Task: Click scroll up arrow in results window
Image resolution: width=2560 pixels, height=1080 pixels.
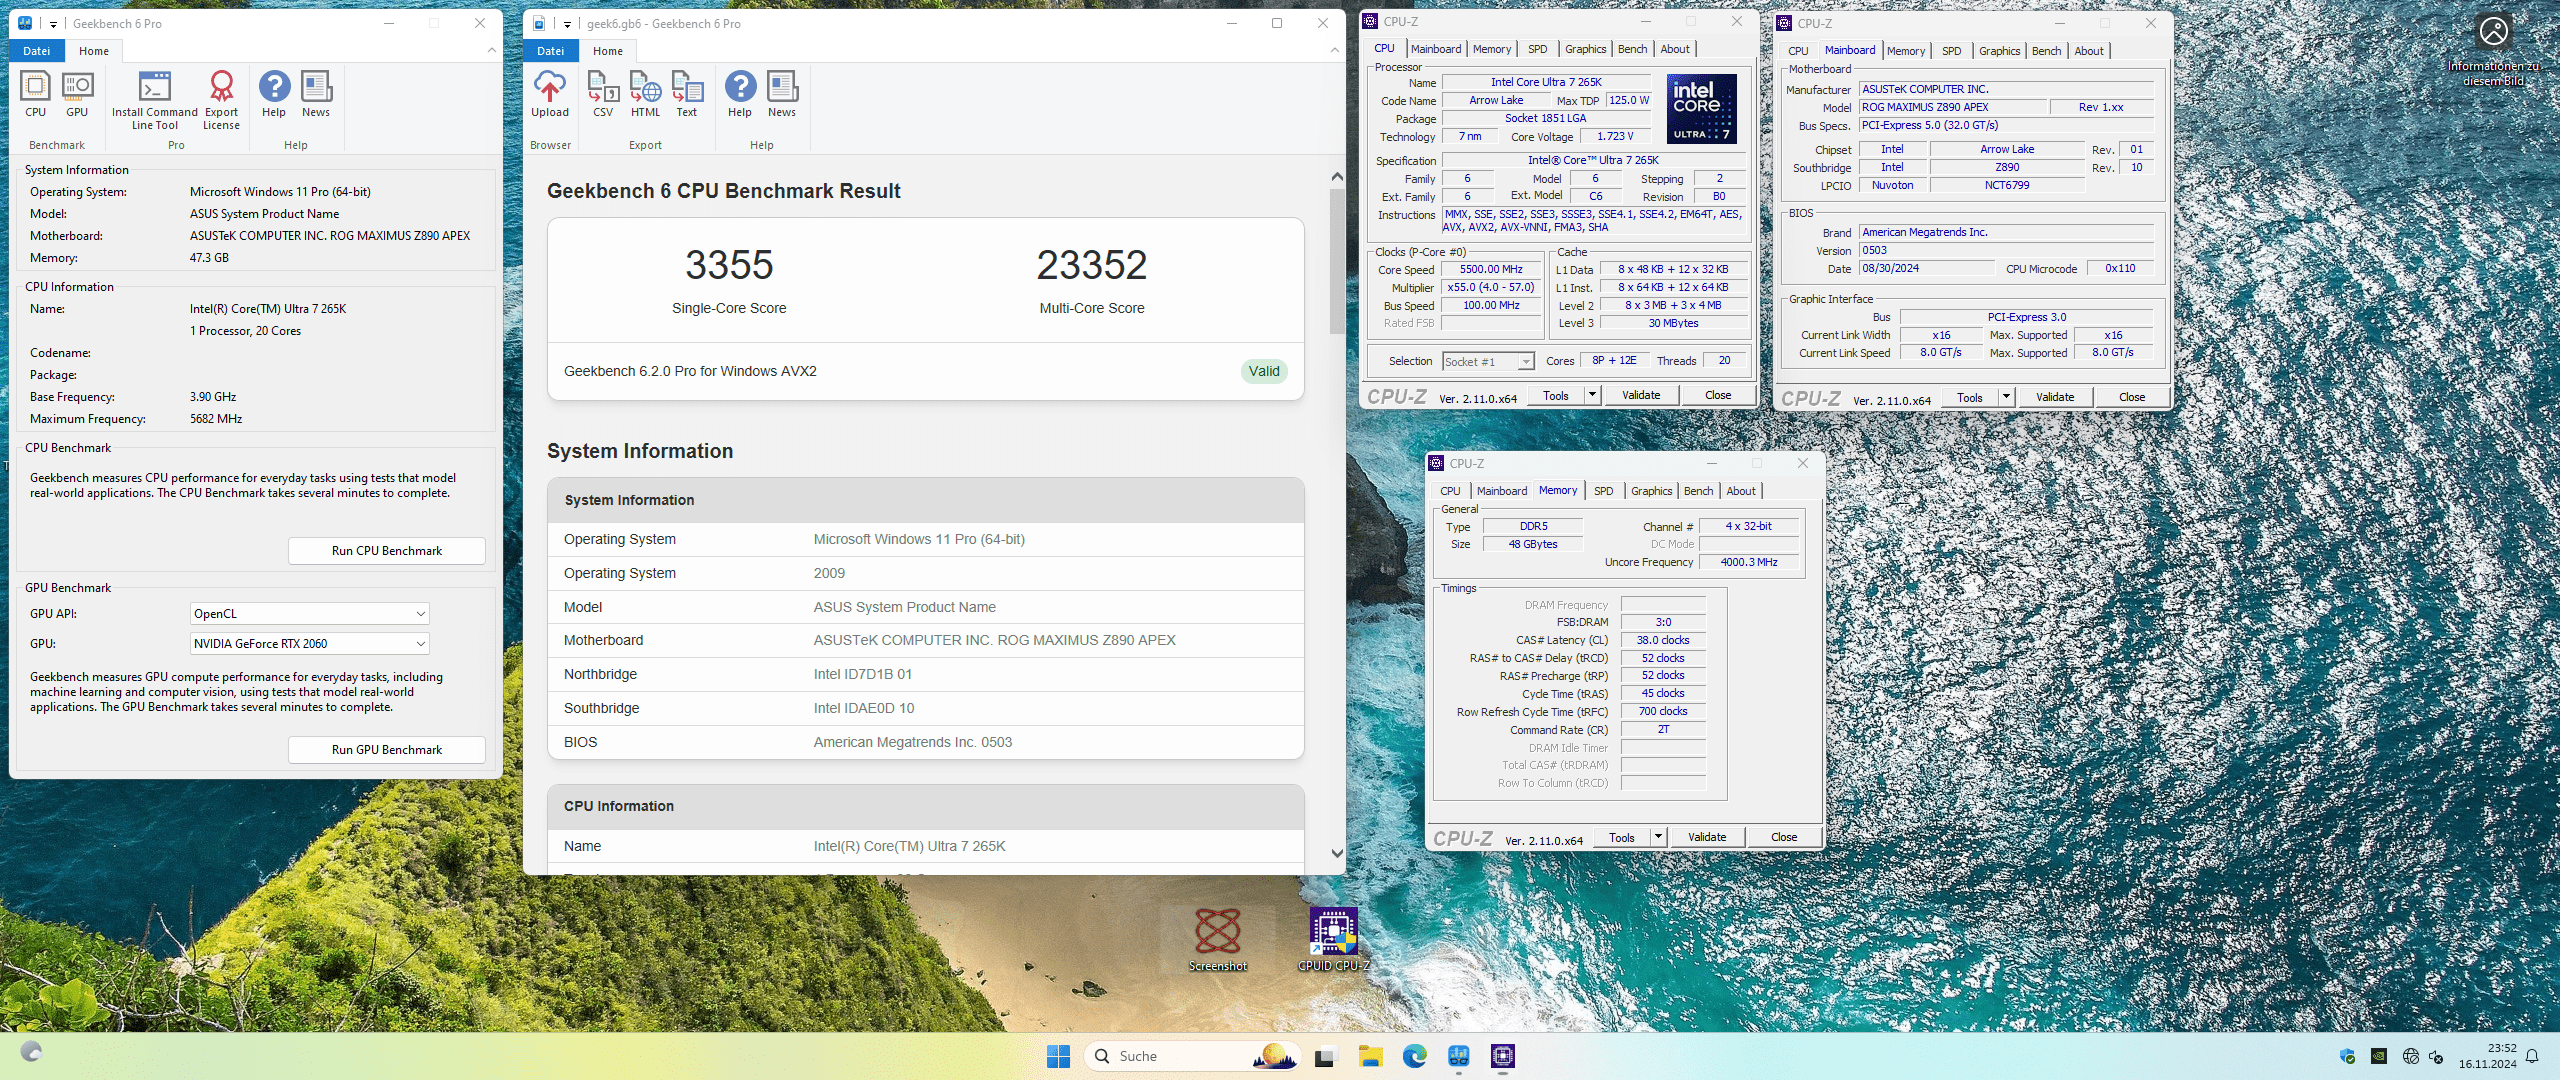Action: 1337,177
